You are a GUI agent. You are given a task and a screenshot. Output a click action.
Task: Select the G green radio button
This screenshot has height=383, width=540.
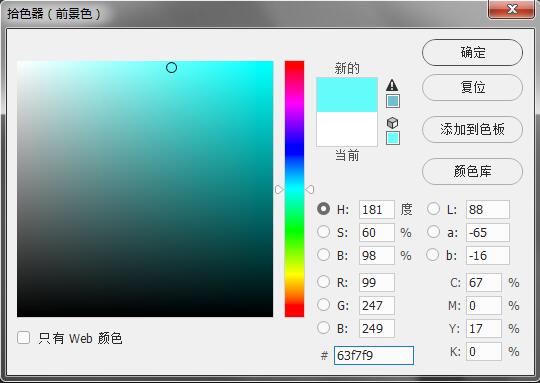coord(323,305)
